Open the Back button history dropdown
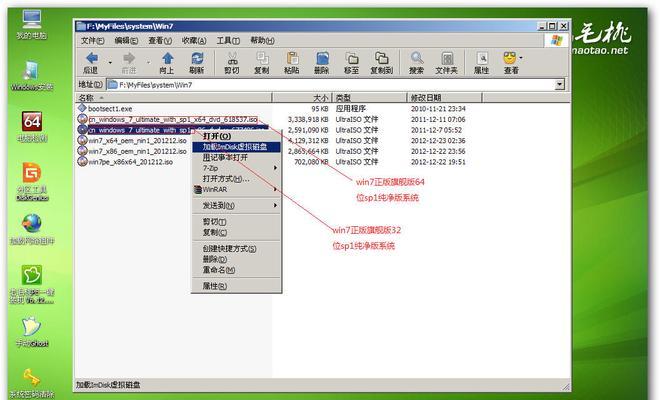Viewport: 660px width, 400px height. point(110,62)
